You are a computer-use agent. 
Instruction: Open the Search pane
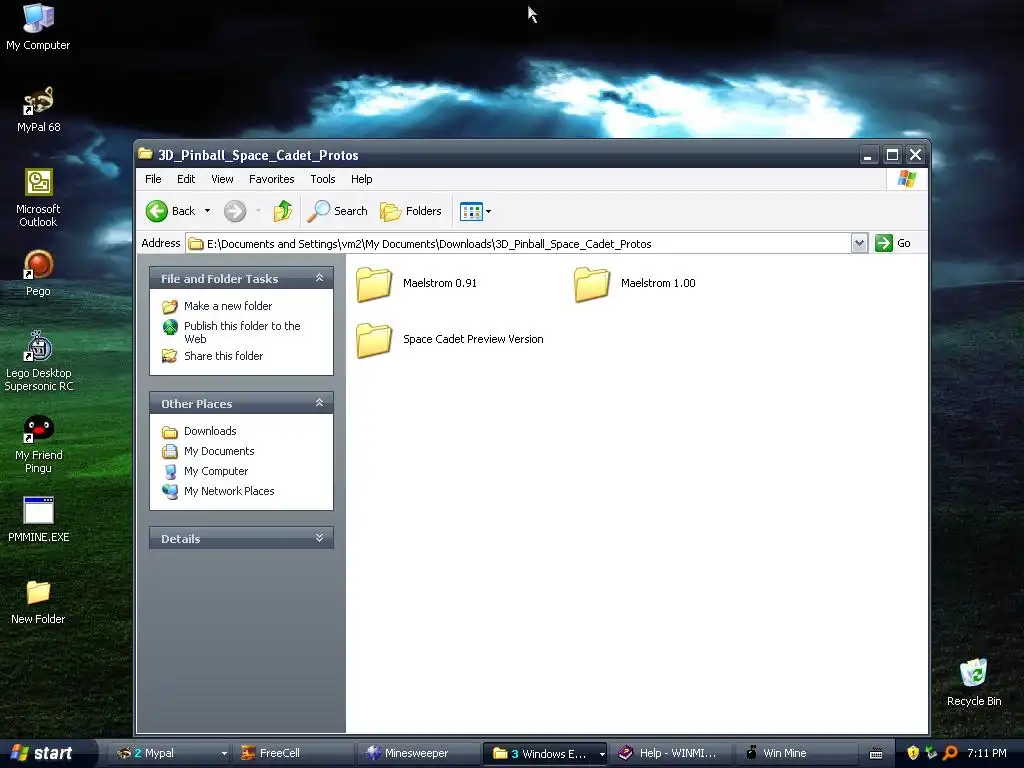coord(338,211)
